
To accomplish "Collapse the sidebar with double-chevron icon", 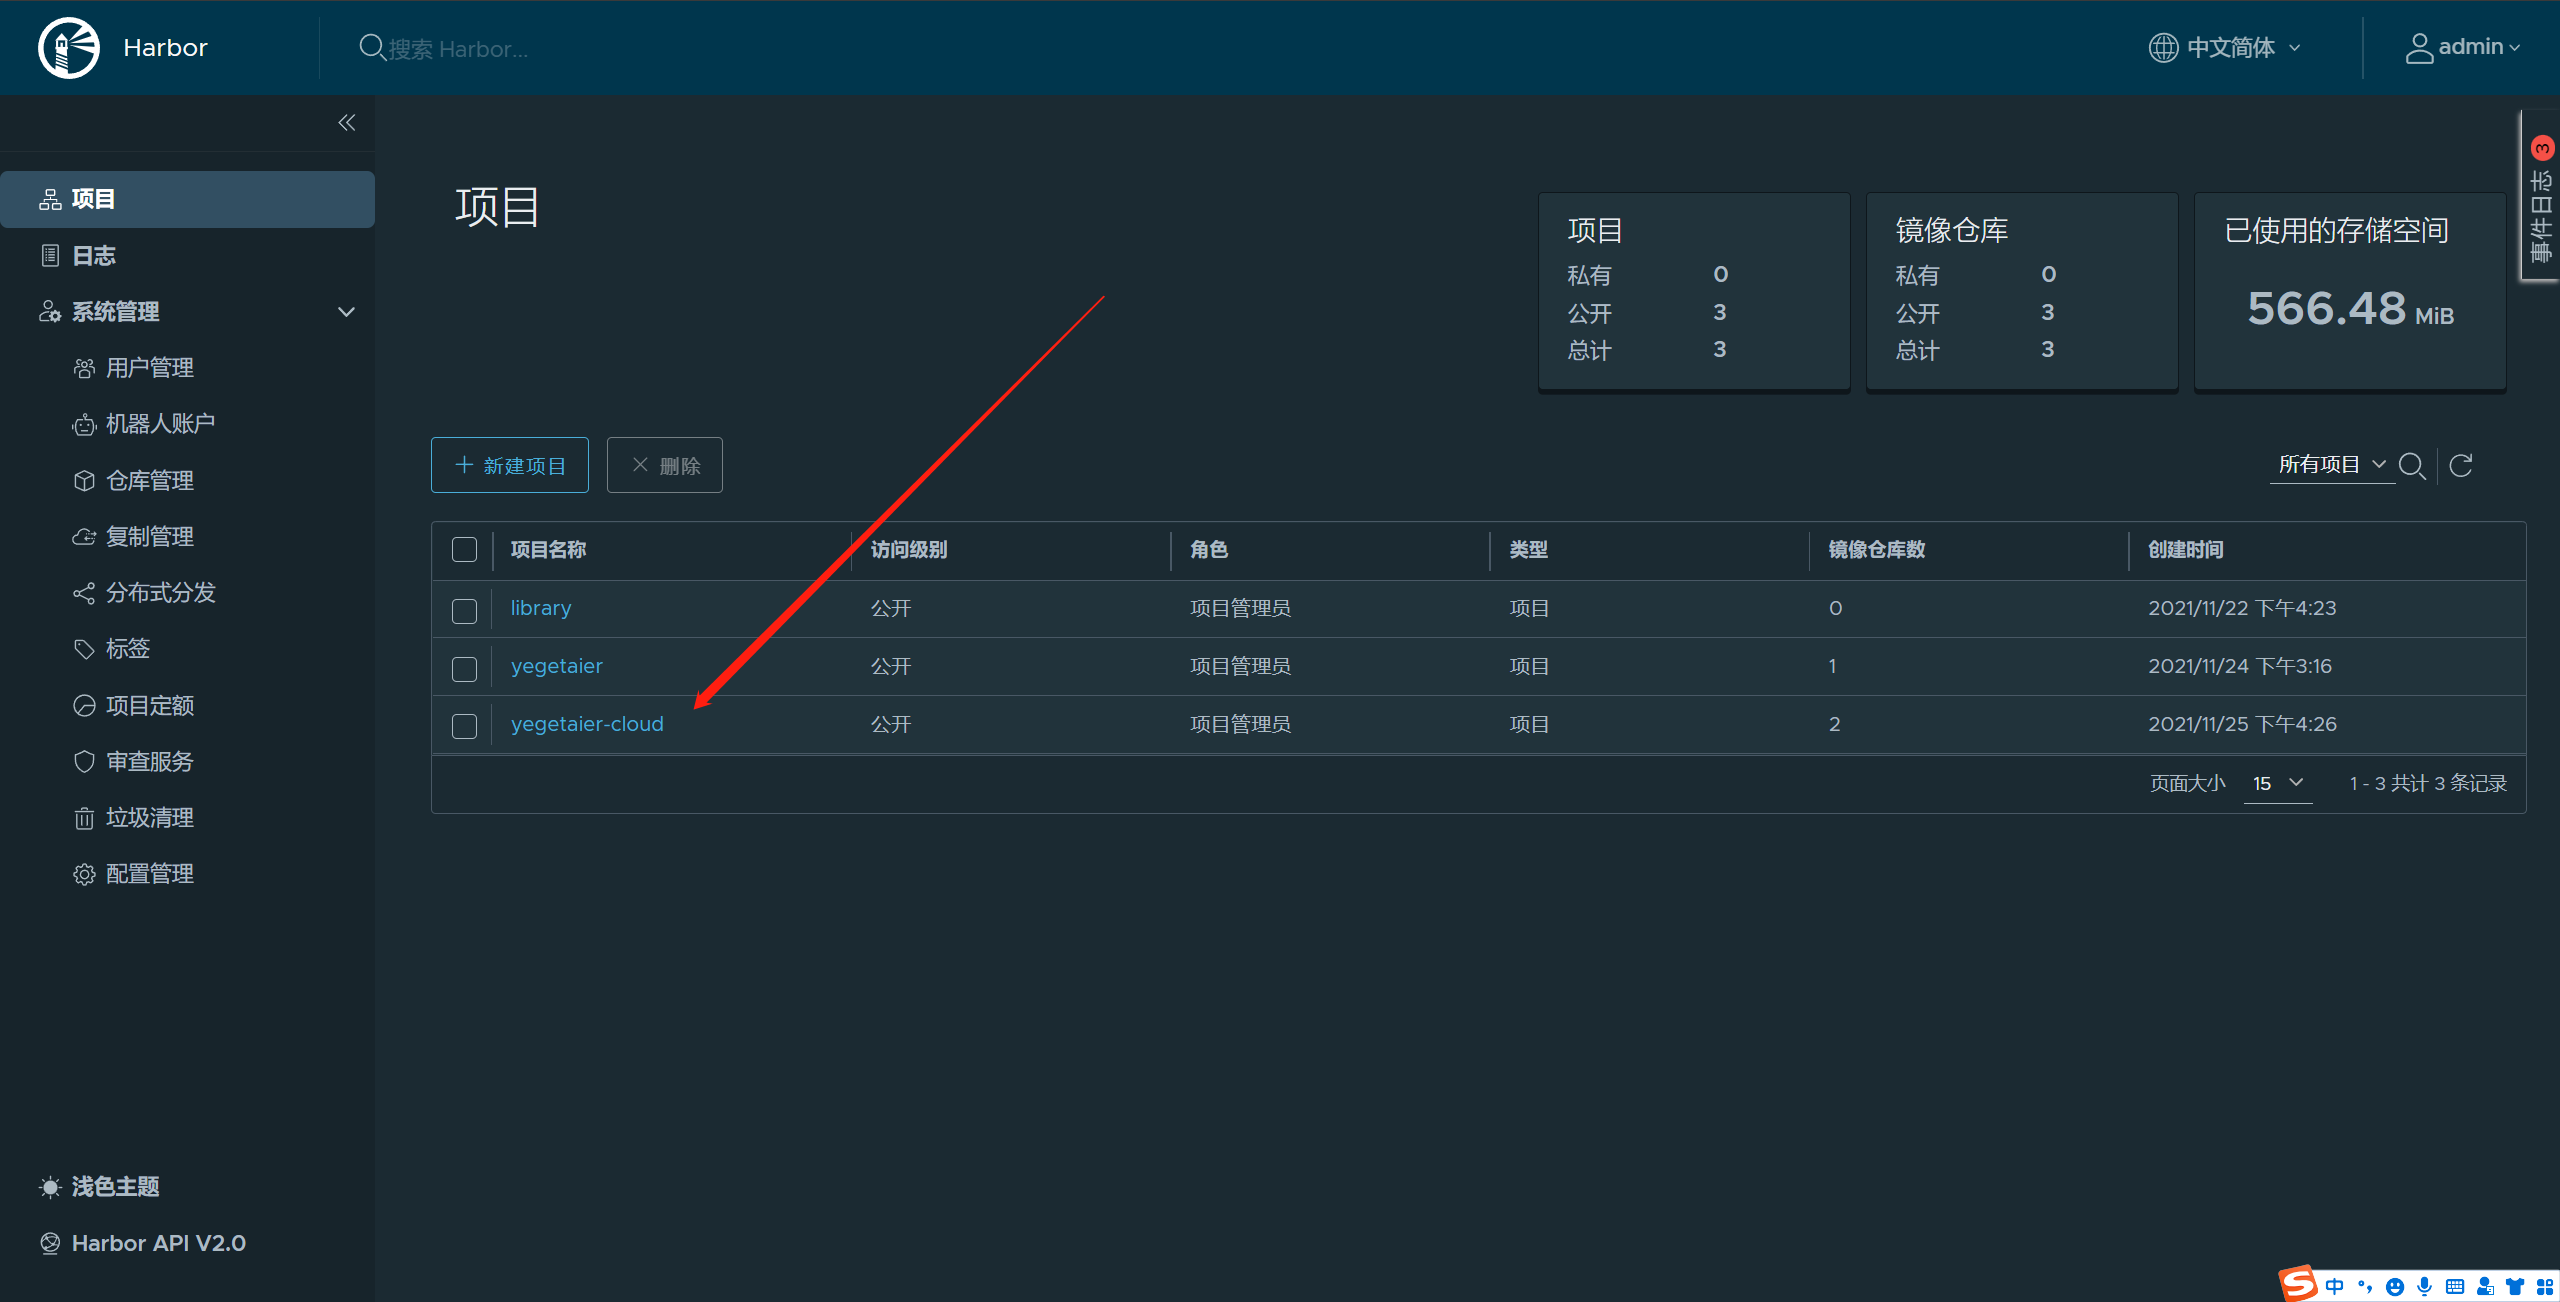I will click(x=346, y=123).
